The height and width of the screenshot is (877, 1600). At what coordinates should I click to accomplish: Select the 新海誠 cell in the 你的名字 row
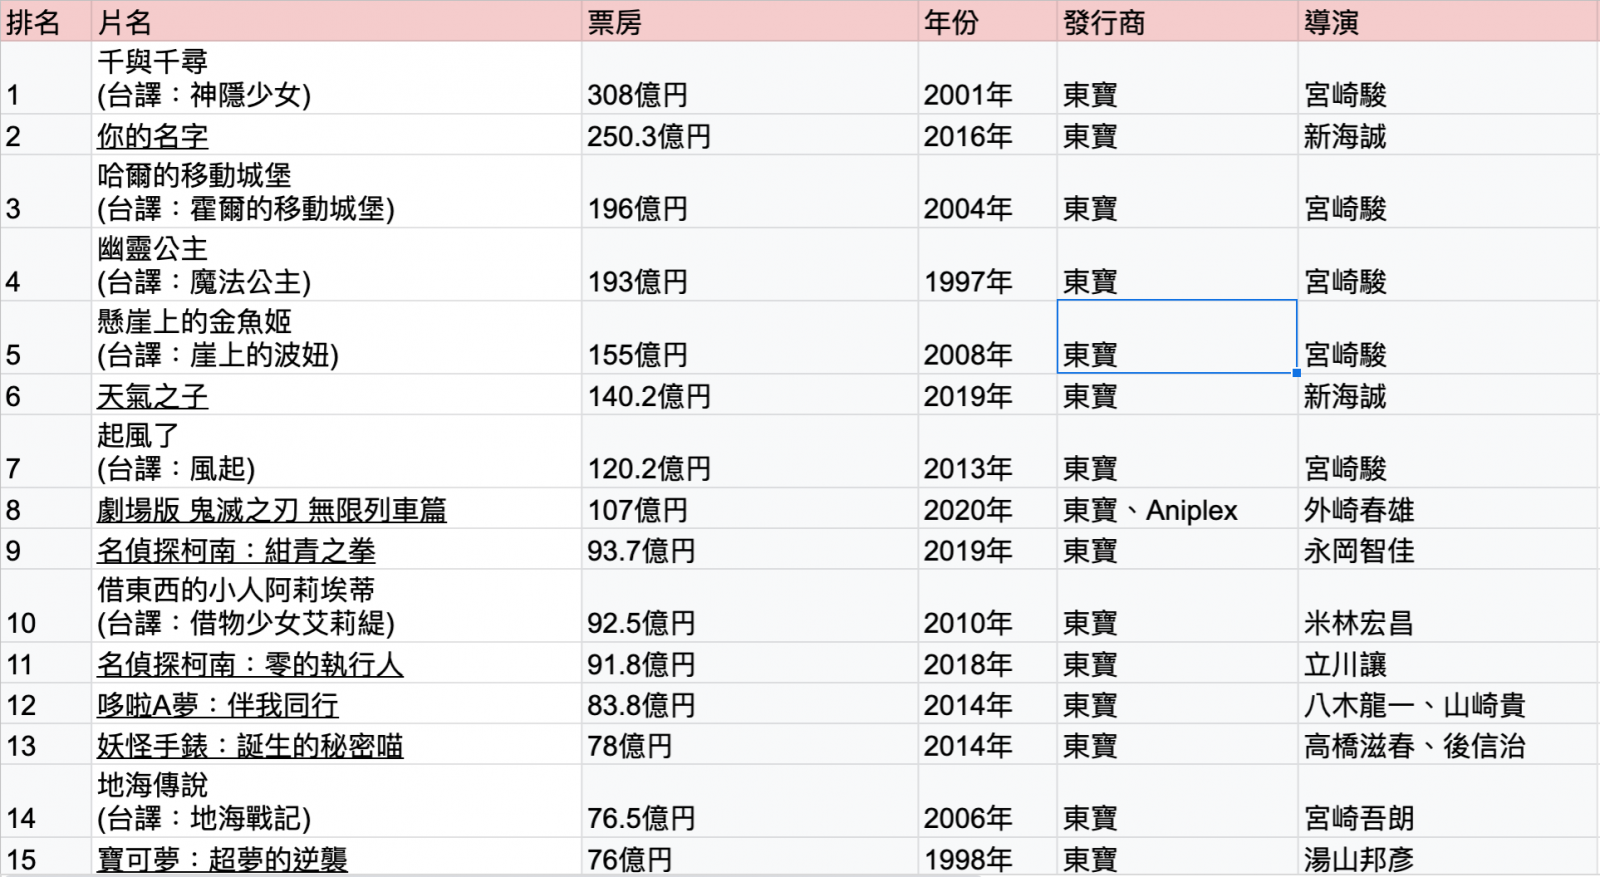(1449, 135)
